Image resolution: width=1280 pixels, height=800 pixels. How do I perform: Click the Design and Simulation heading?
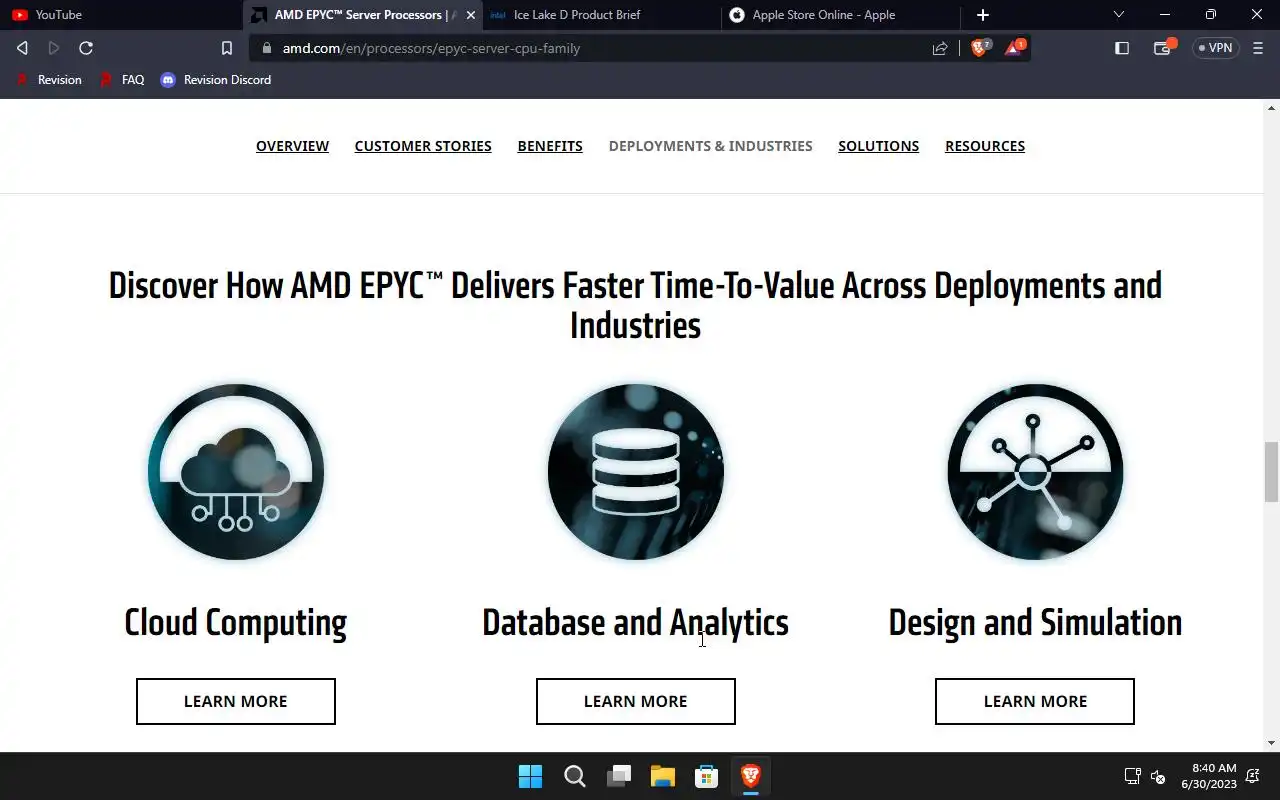point(1035,622)
